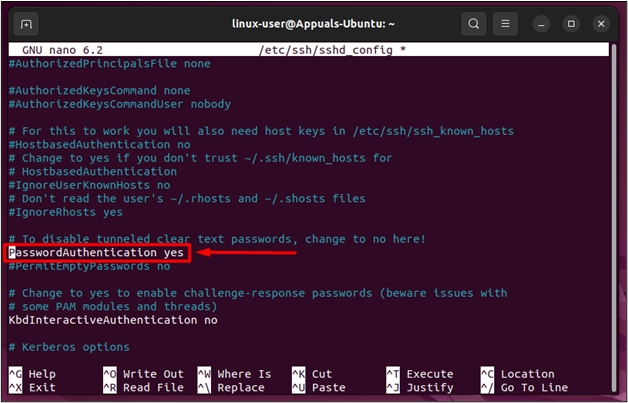Click the 'Change to yes if you don't trust' comment
The image size is (628, 403).
tap(201, 158)
